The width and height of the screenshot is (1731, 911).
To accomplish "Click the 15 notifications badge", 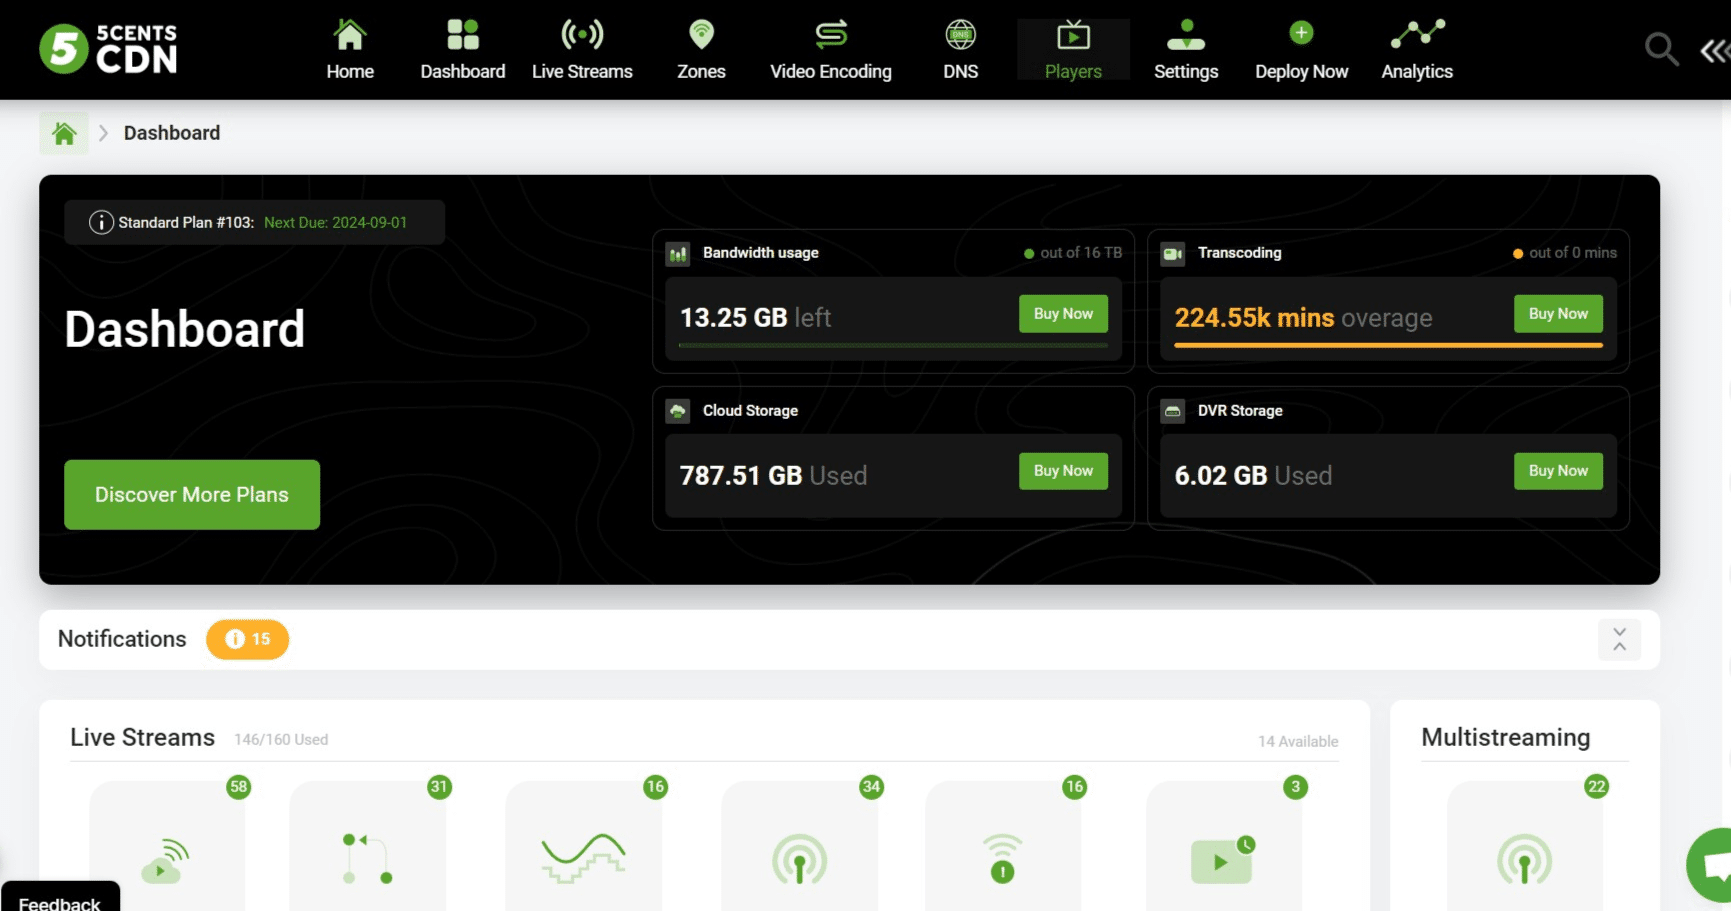I will 247,639.
